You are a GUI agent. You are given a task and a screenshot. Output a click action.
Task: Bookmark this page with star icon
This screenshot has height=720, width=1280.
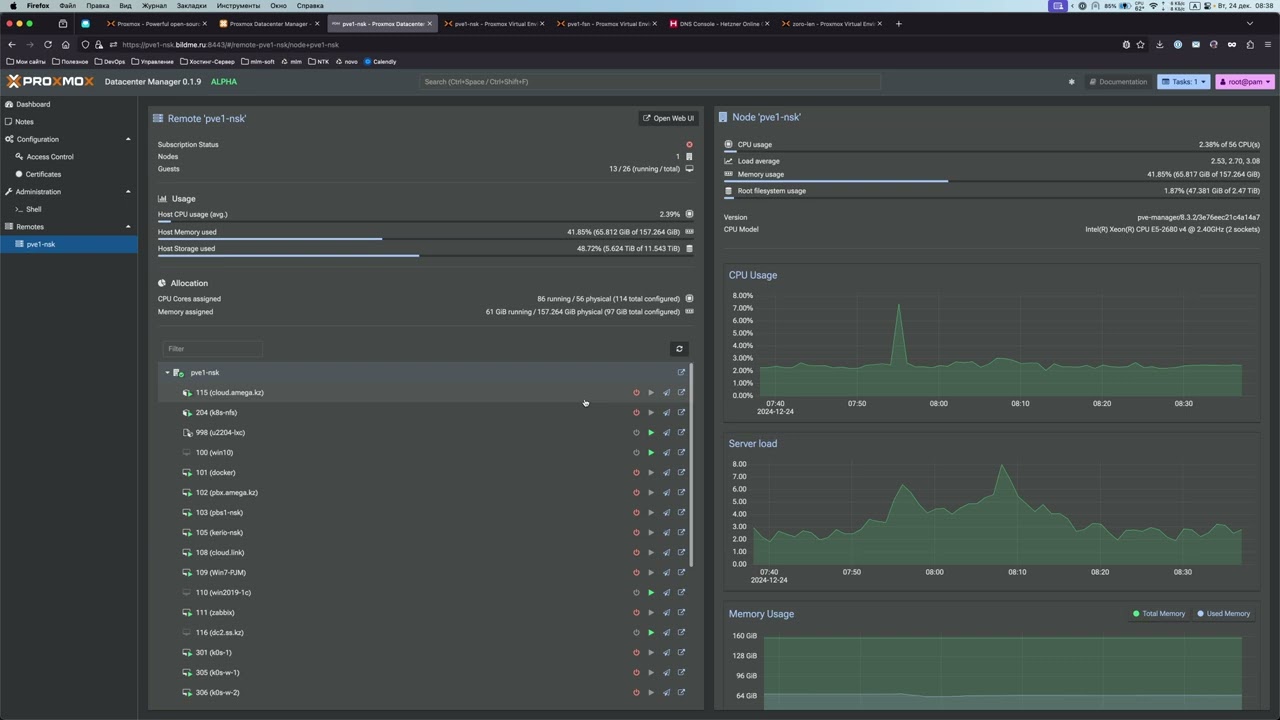pyautogui.click(x=1140, y=44)
